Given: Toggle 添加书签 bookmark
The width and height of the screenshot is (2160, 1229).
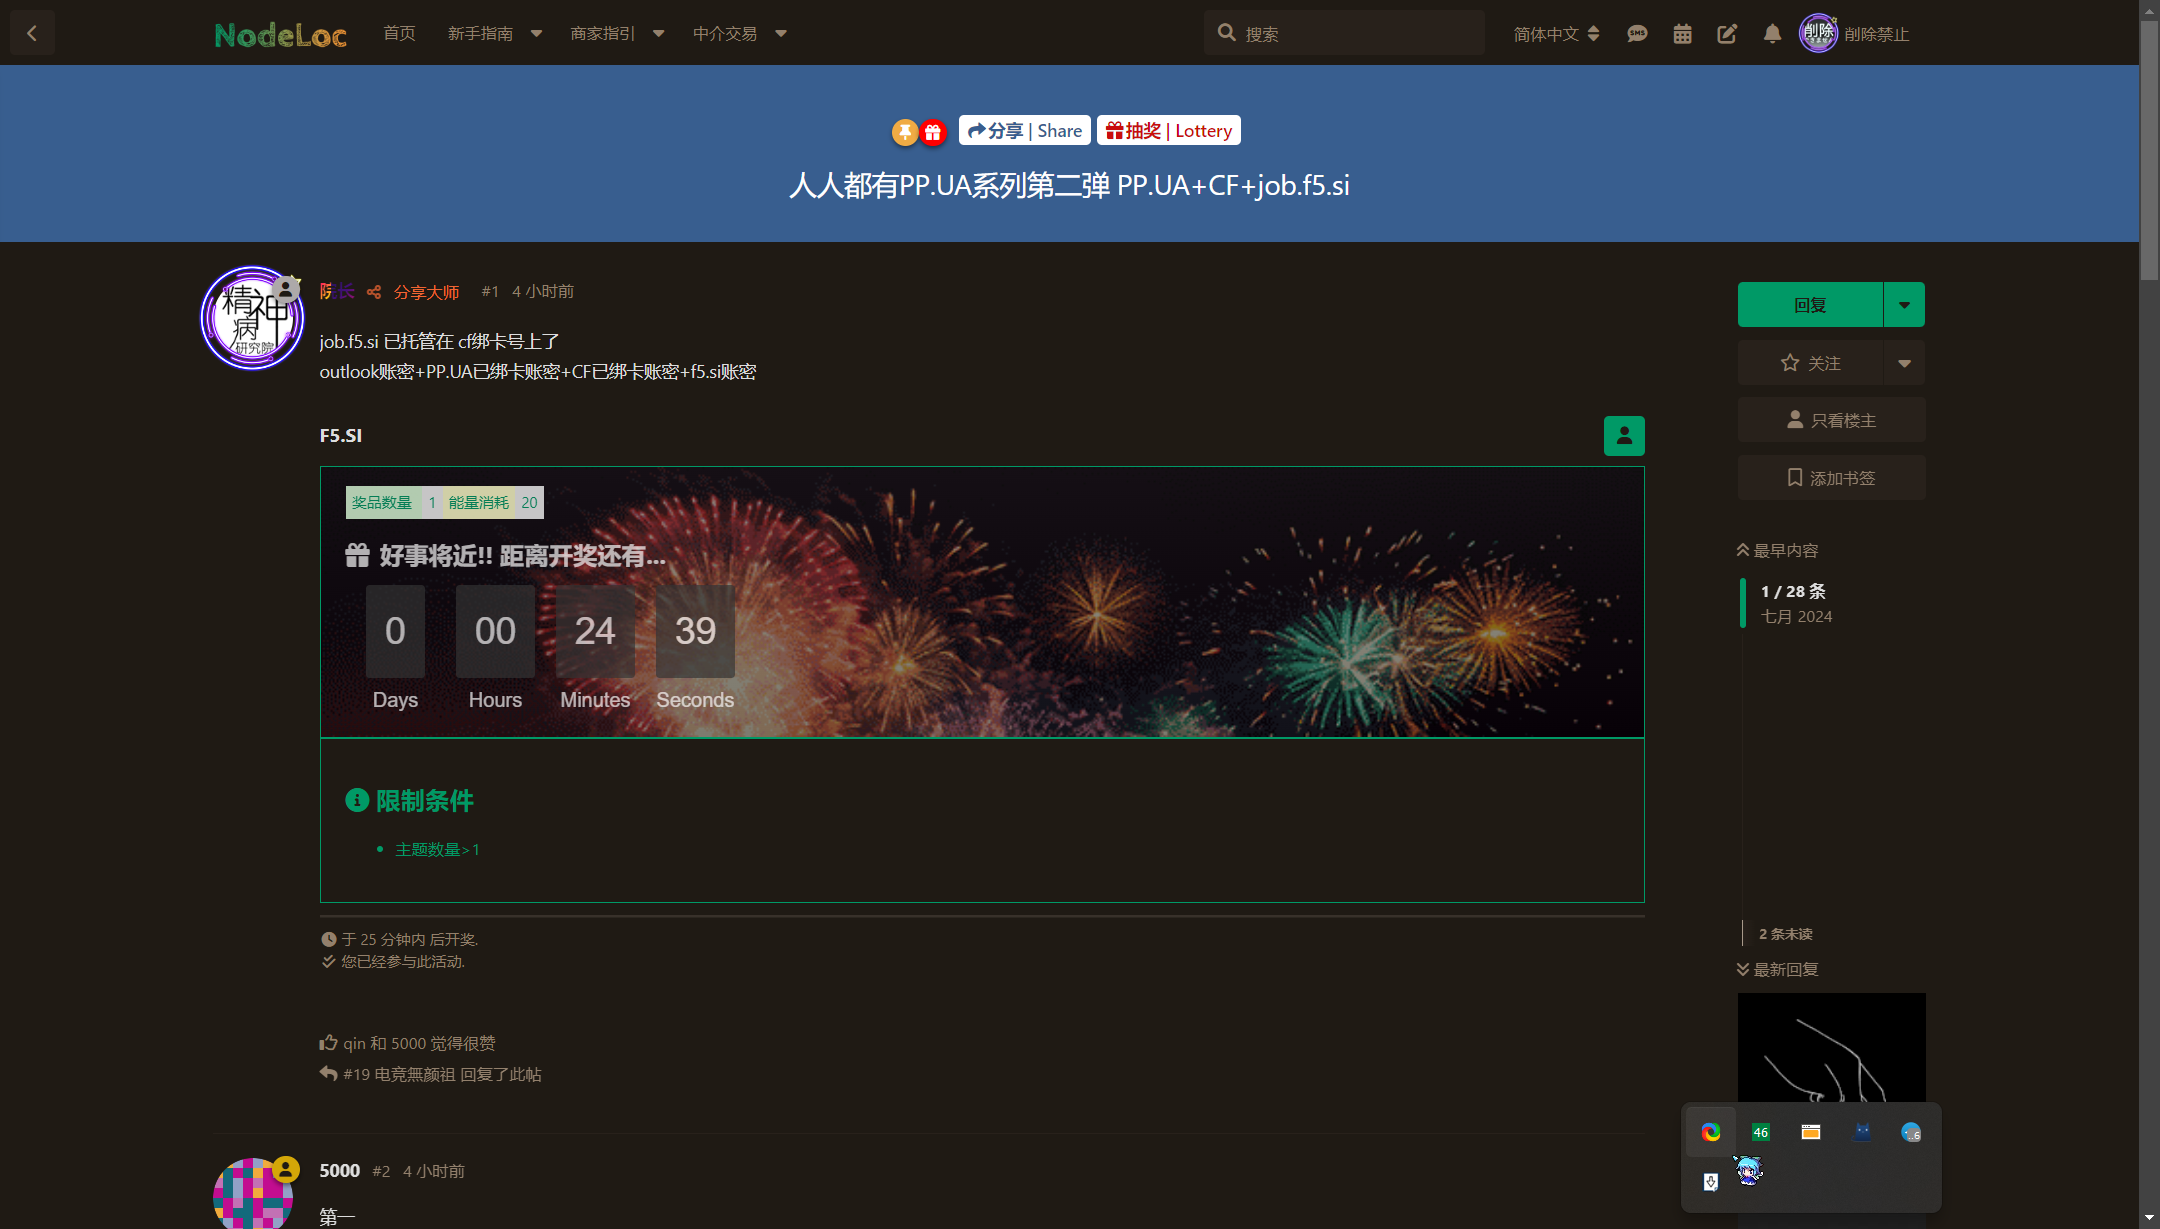Looking at the screenshot, I should [1831, 478].
